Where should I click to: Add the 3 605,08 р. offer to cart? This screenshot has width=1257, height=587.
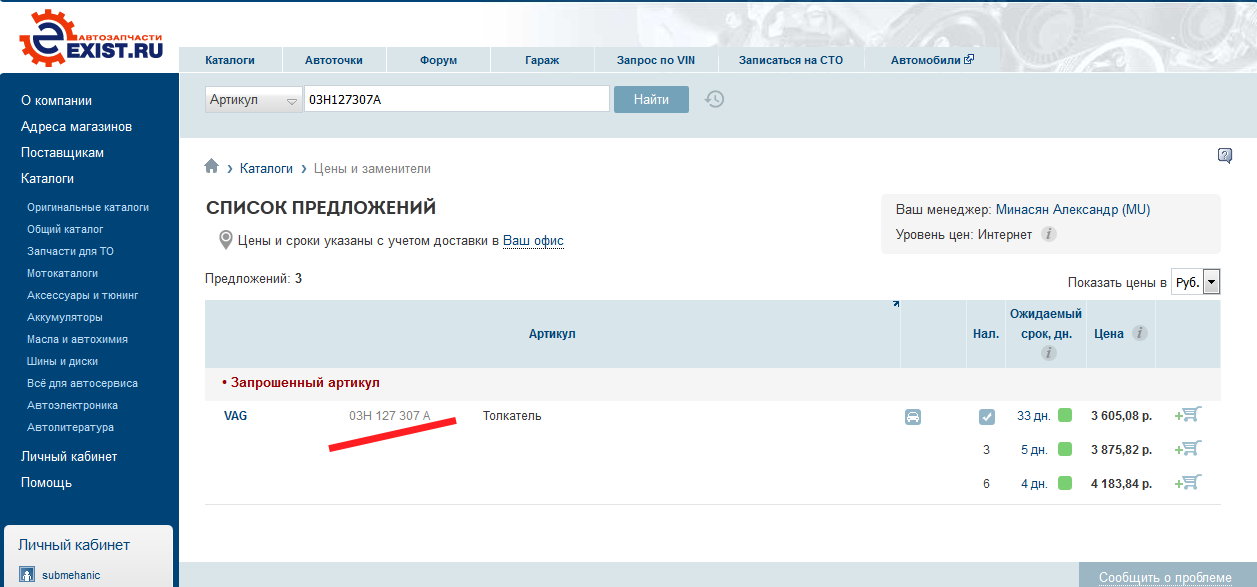1187,415
